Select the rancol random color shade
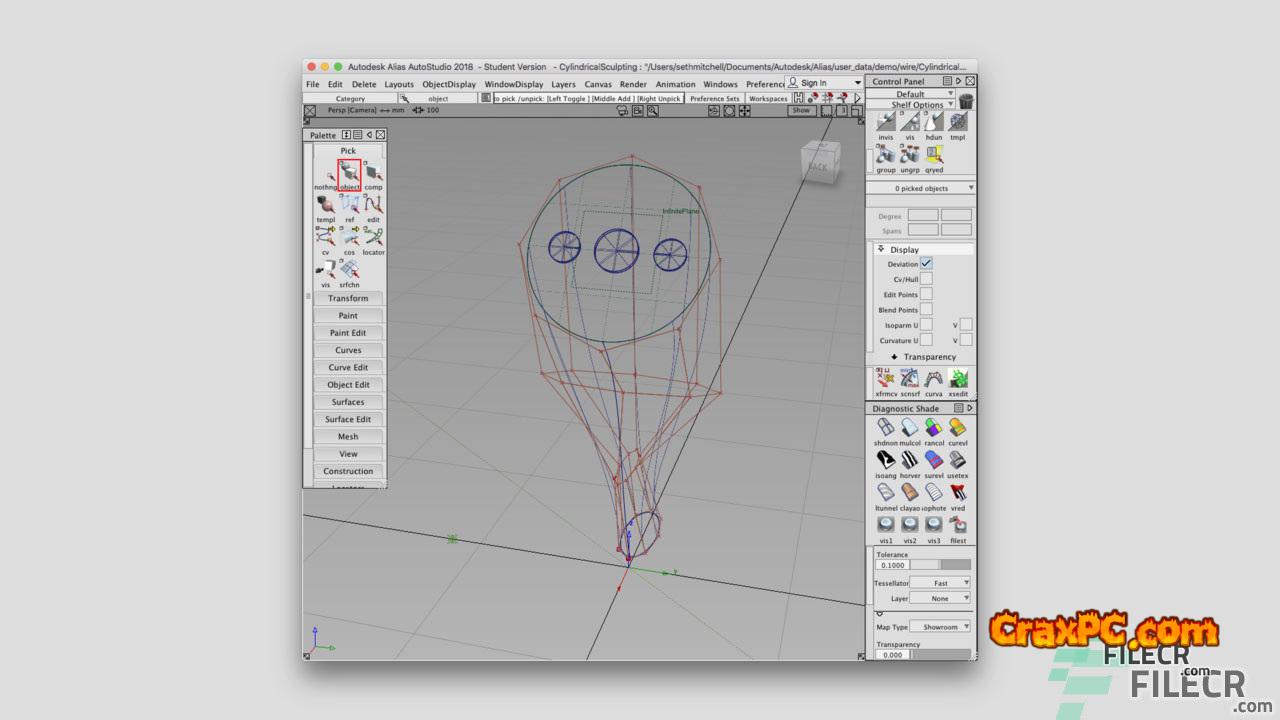1280x720 pixels. click(x=934, y=429)
